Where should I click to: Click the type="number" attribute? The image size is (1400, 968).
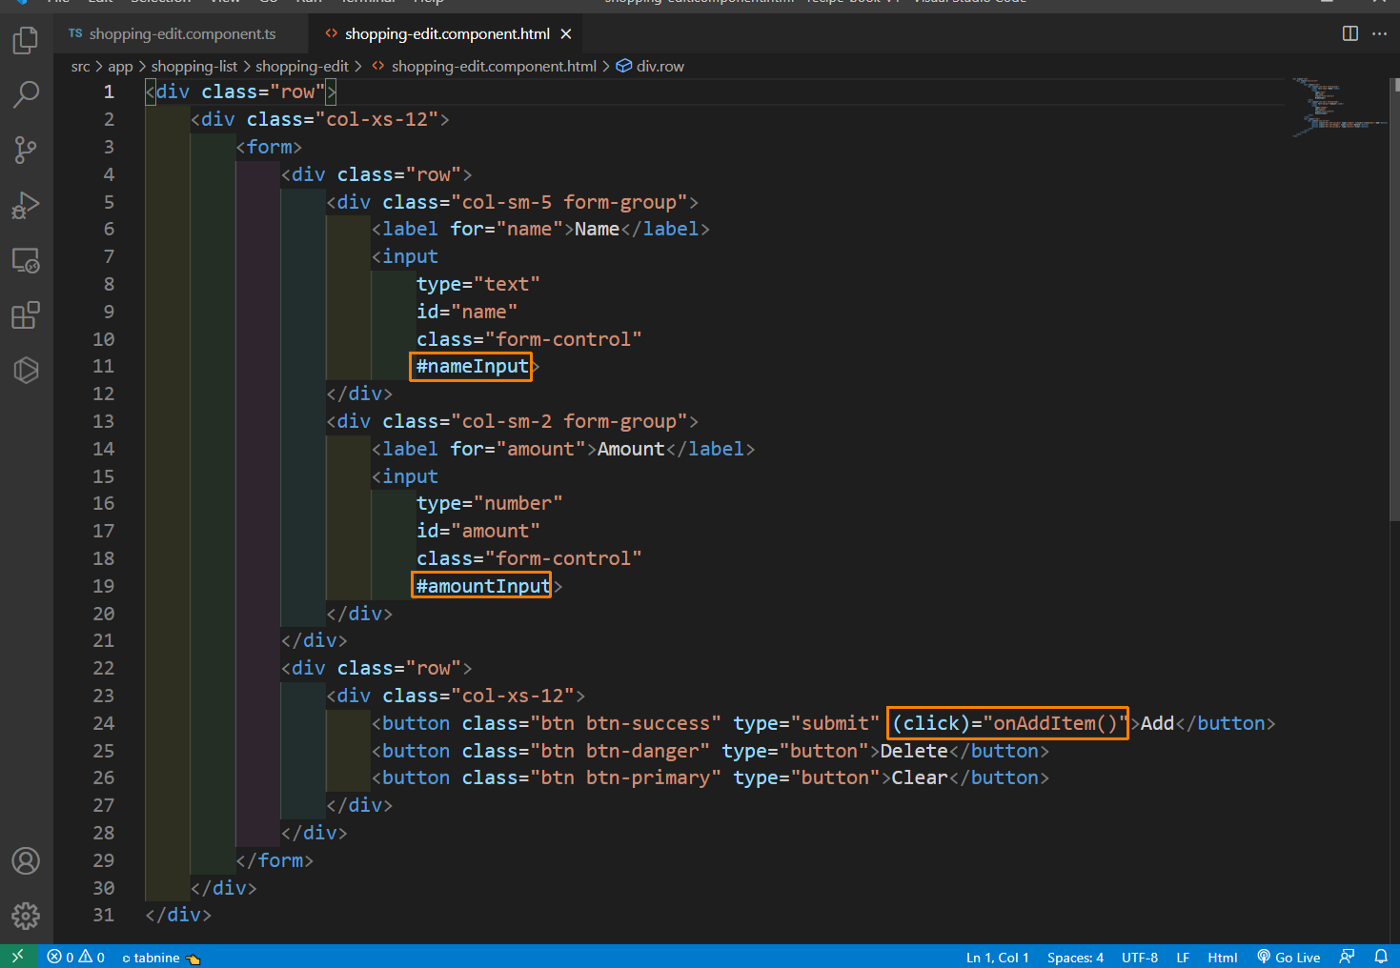tap(489, 503)
